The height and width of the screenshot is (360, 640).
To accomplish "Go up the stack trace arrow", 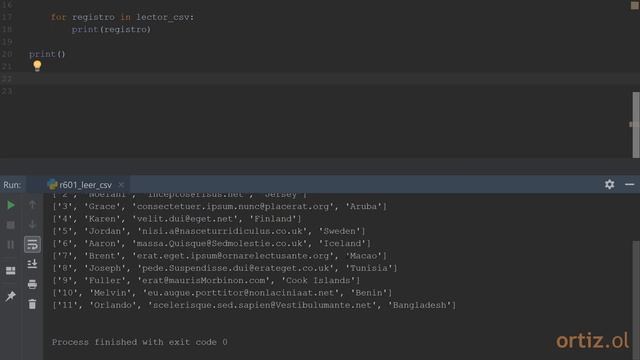I will click(x=32, y=205).
